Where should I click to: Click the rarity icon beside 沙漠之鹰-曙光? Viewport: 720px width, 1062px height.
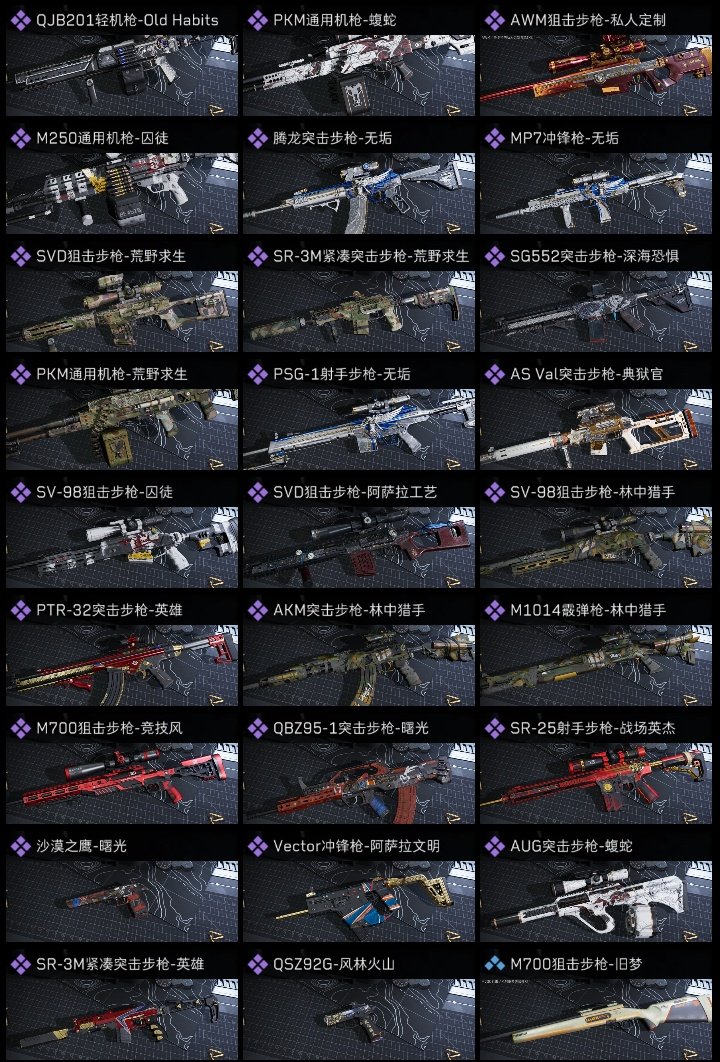pyautogui.click(x=21, y=846)
